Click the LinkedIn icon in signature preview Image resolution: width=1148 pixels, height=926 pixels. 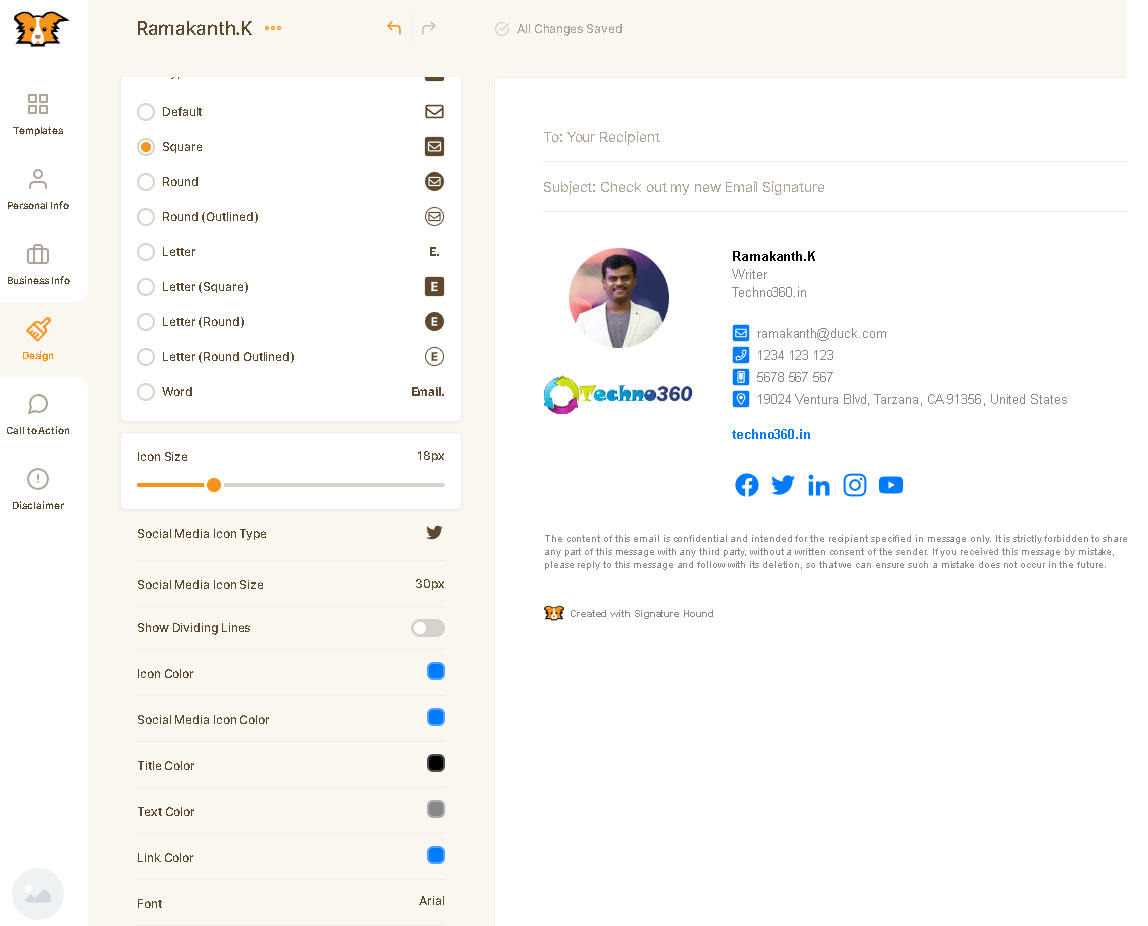[x=819, y=485]
